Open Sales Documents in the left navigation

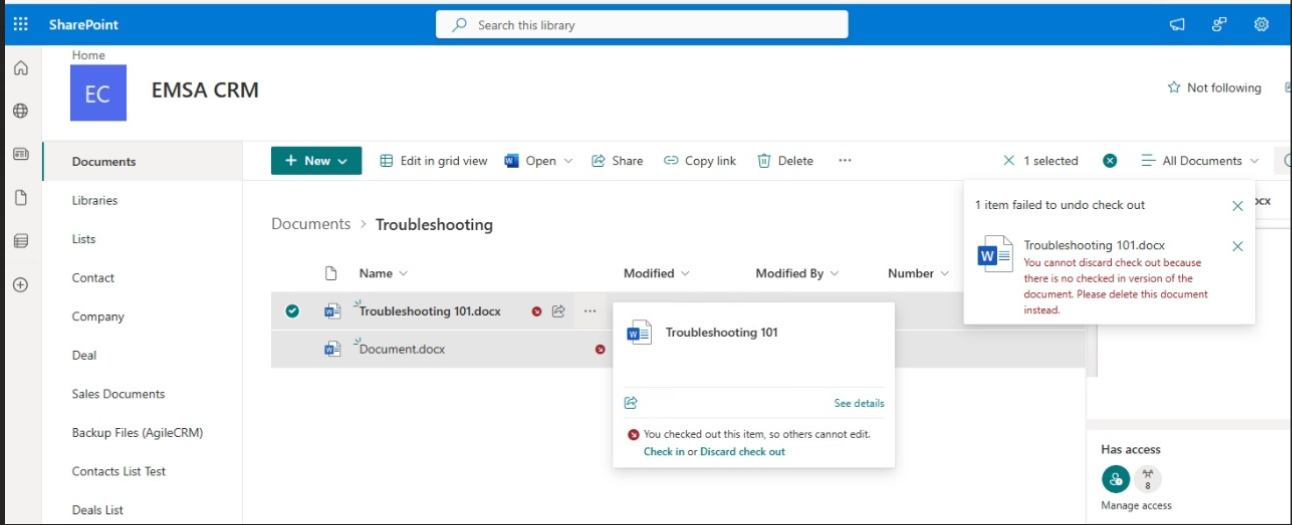point(118,394)
